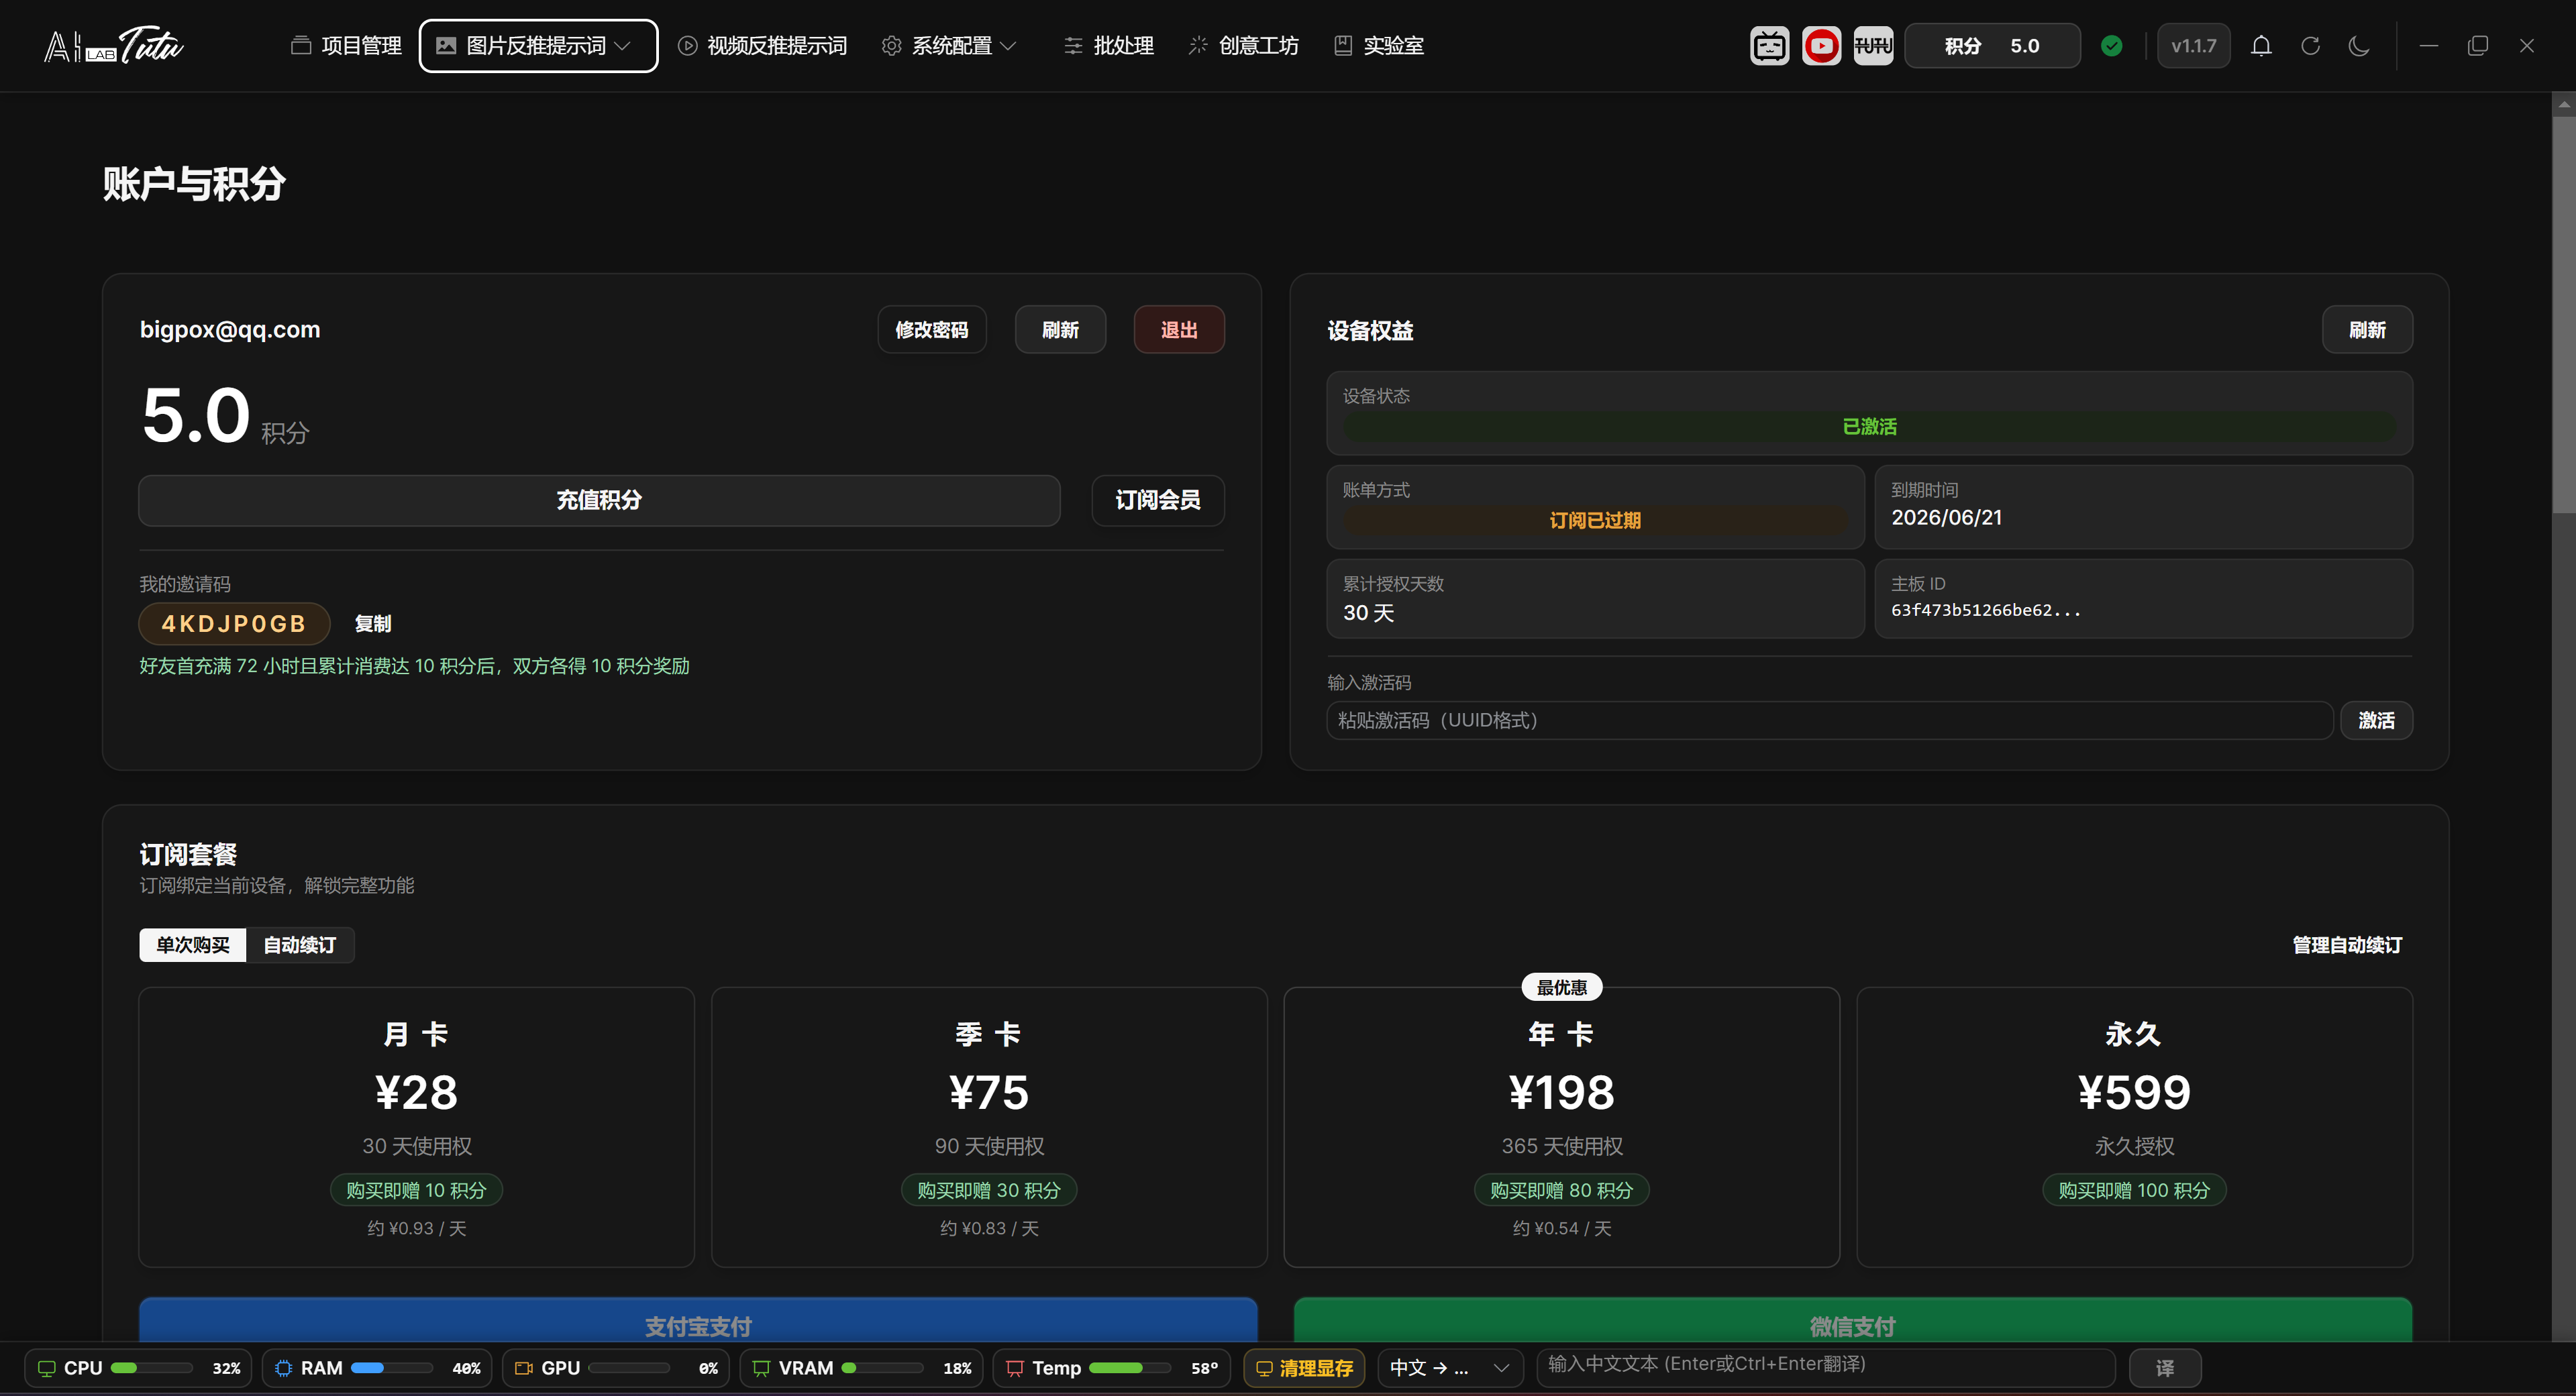Click the Temp progress bar

click(x=1130, y=1368)
